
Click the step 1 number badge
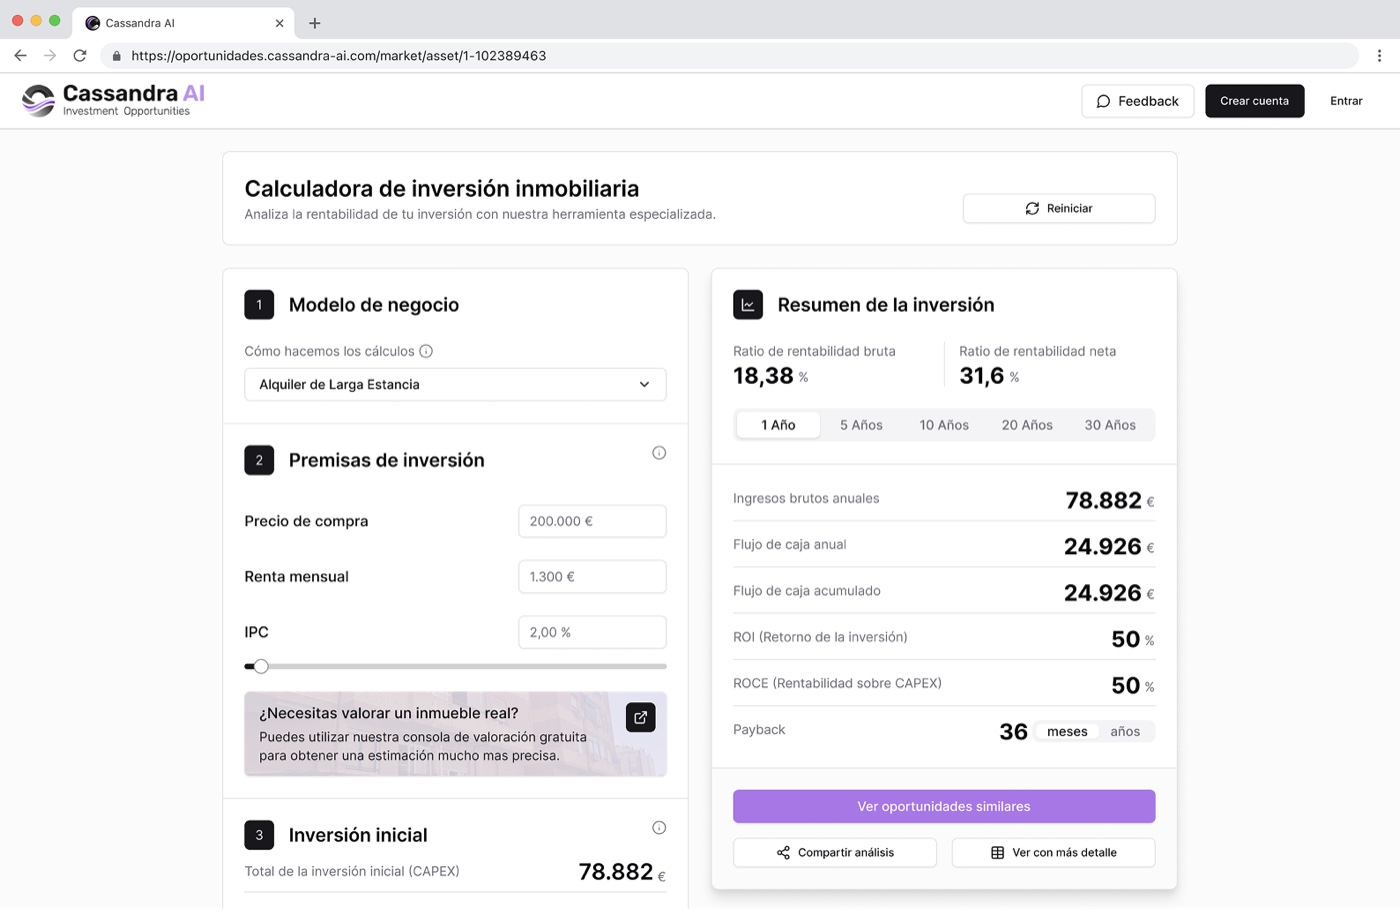[x=259, y=305]
